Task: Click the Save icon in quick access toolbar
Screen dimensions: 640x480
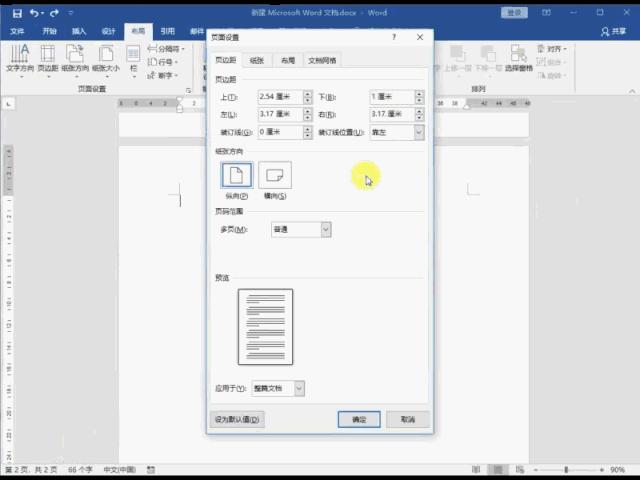Action: tap(17, 13)
